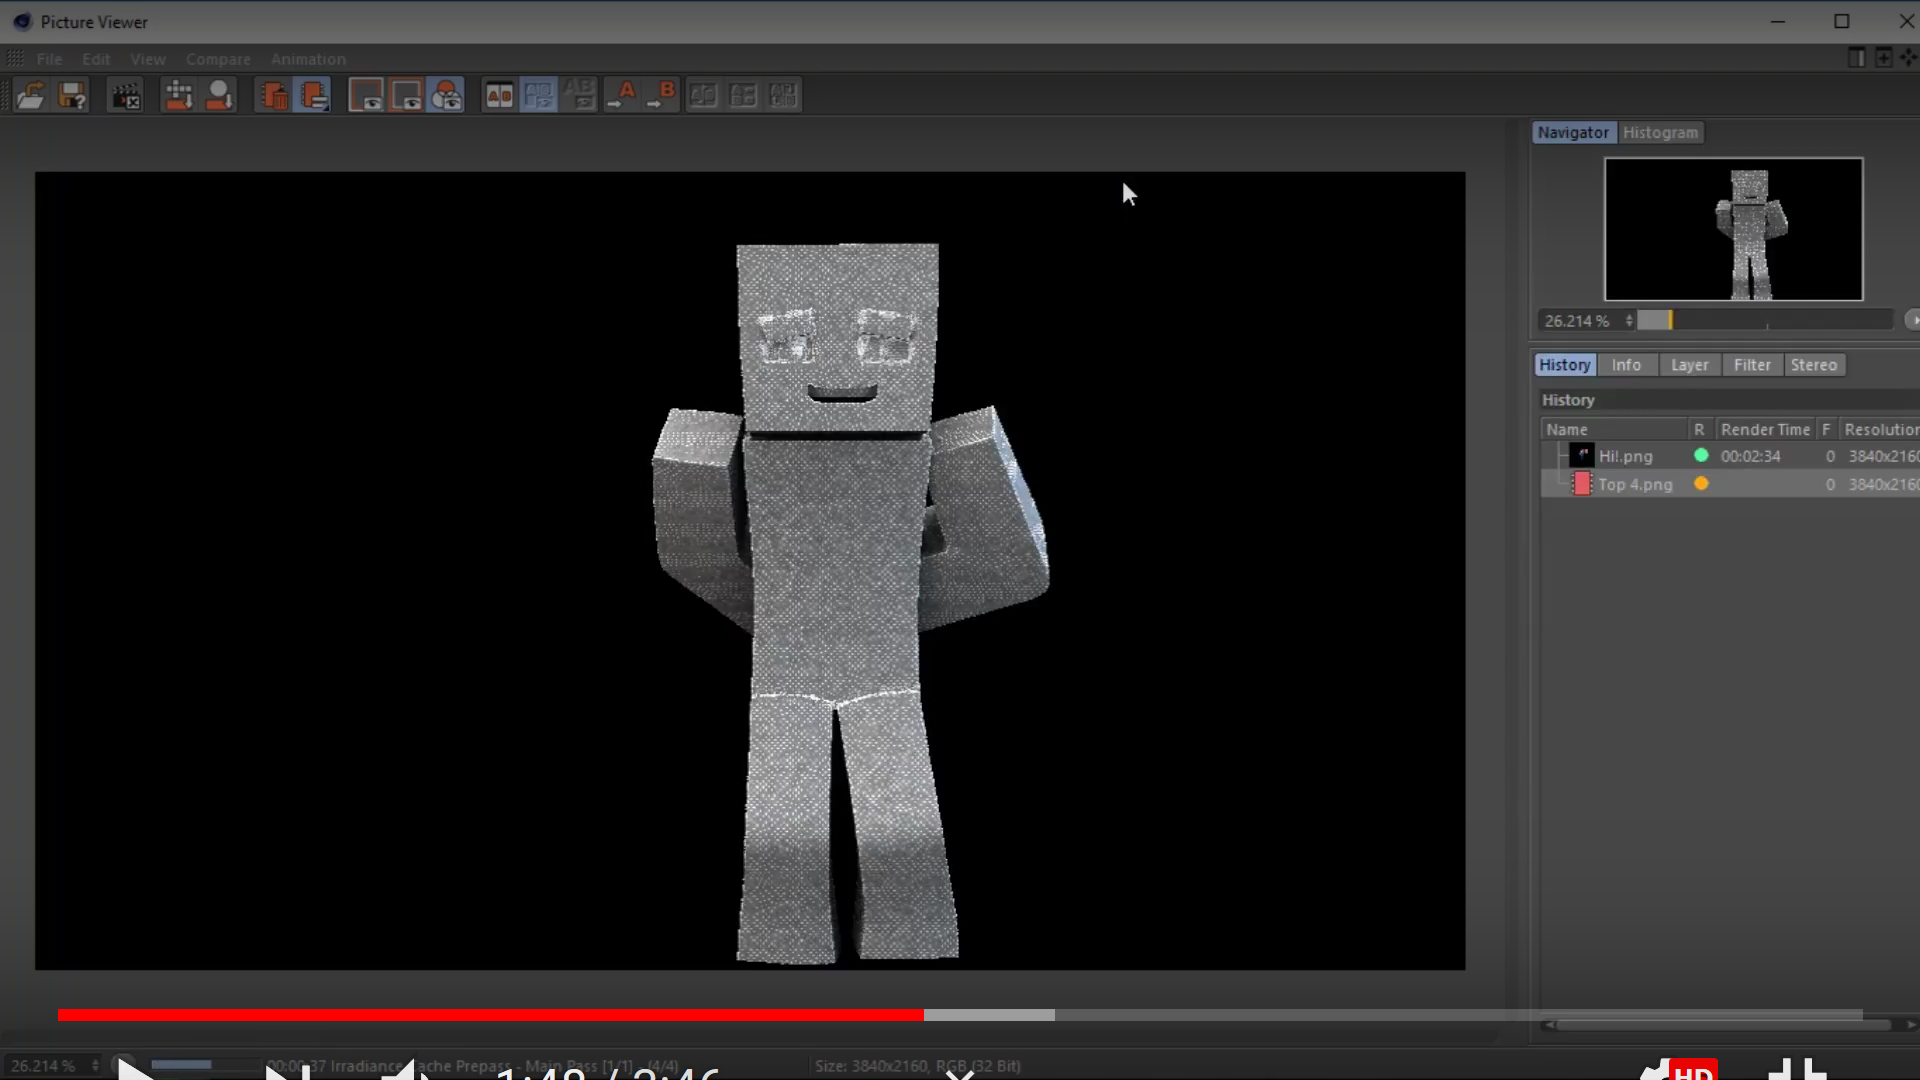Open the Compare menu
Image resolution: width=1920 pixels, height=1080 pixels.
218,59
